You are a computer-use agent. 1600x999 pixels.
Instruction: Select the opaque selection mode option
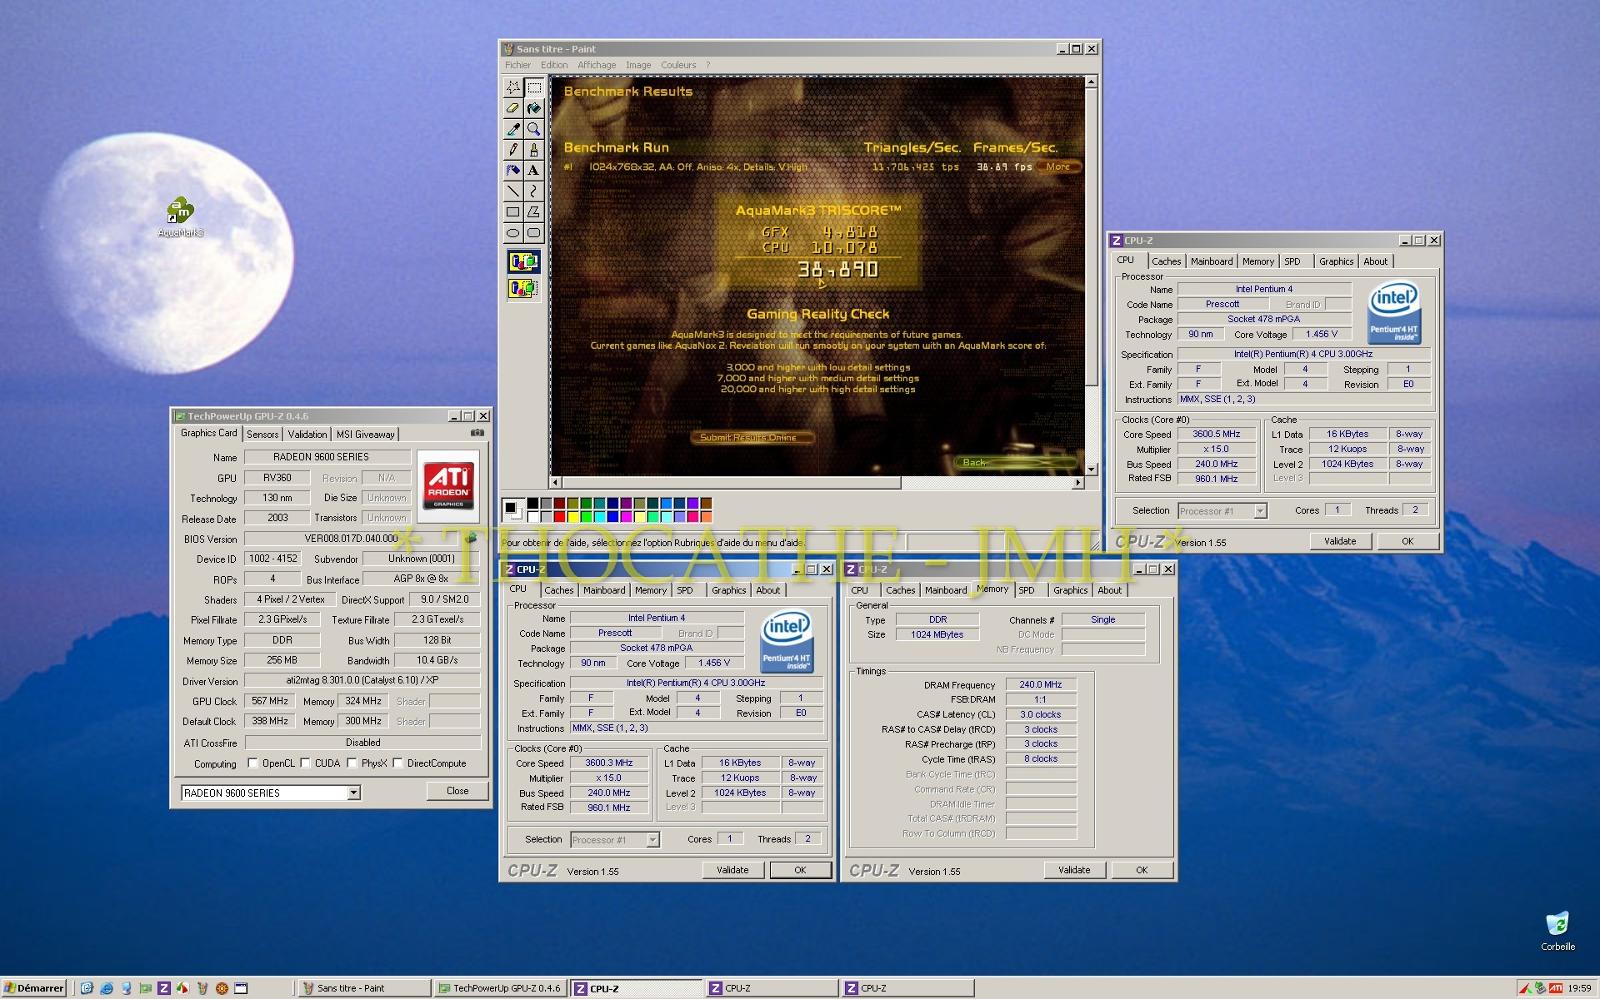pos(524,262)
